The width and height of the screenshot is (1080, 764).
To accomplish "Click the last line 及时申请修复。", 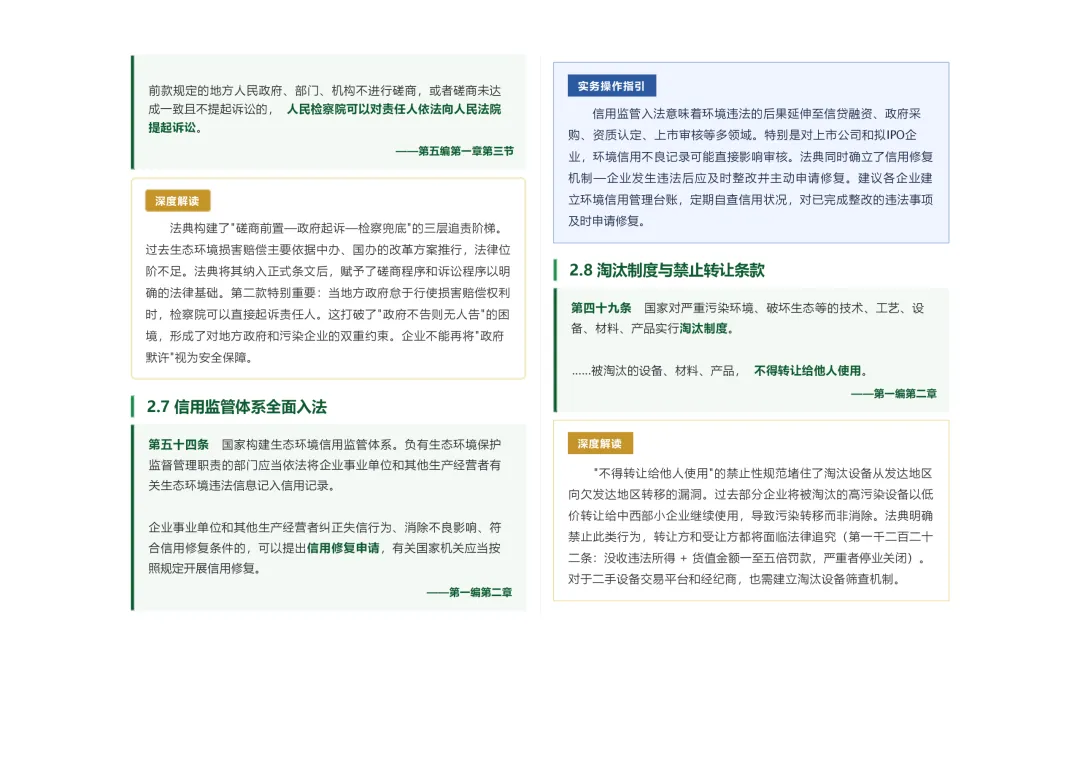I will (606, 222).
